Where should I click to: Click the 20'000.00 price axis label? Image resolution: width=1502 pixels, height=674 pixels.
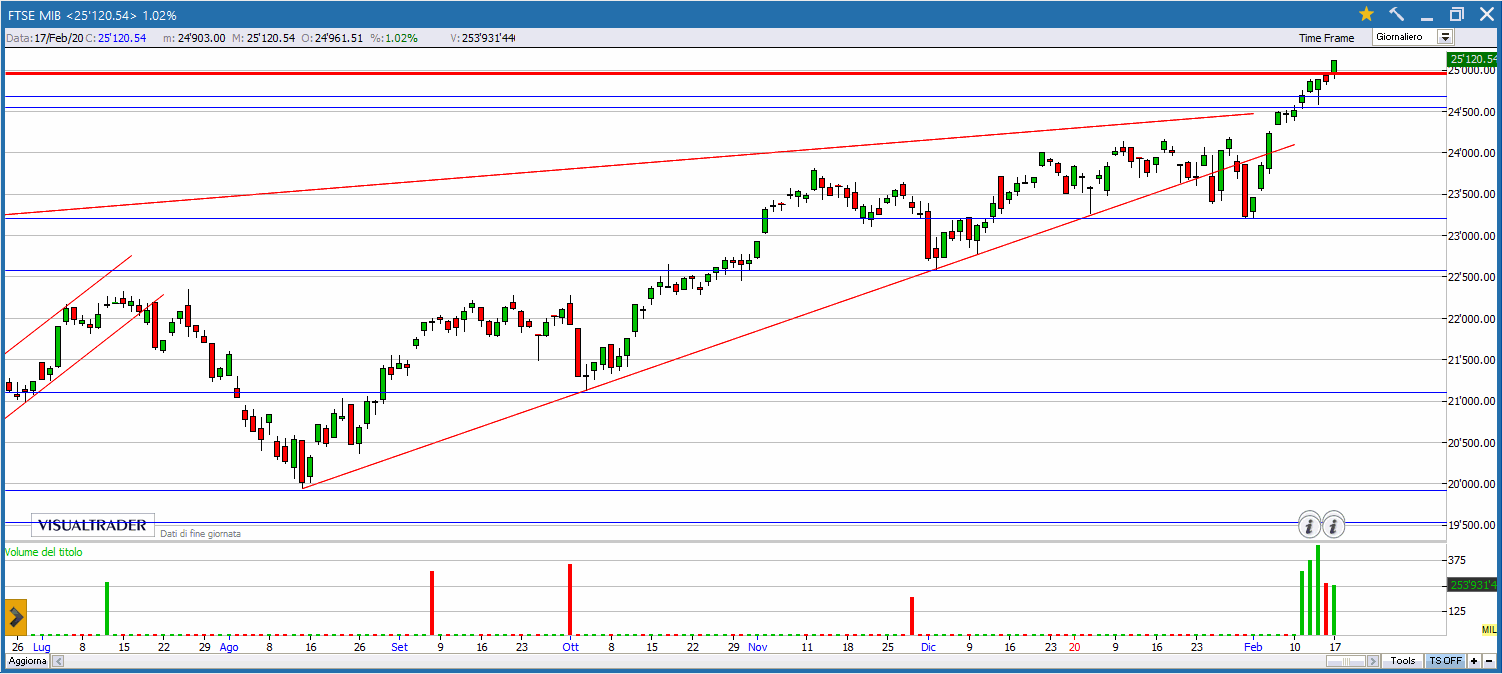click(1474, 484)
